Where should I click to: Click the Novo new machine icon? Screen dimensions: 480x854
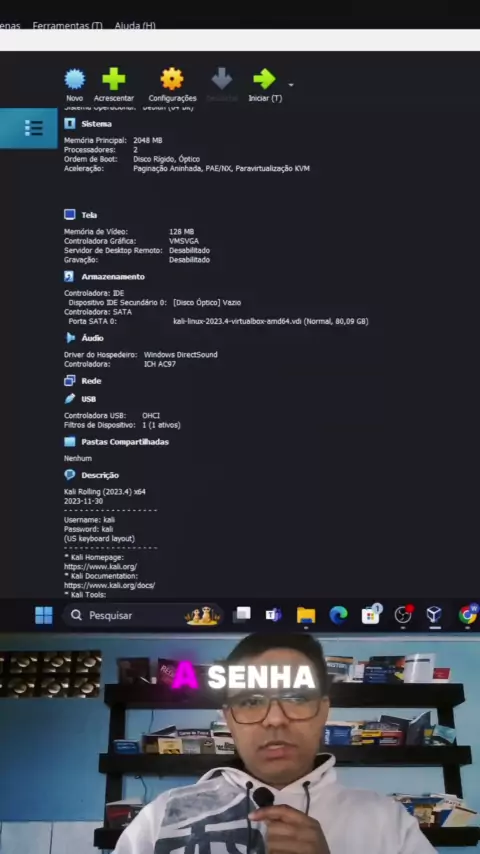pos(75,79)
